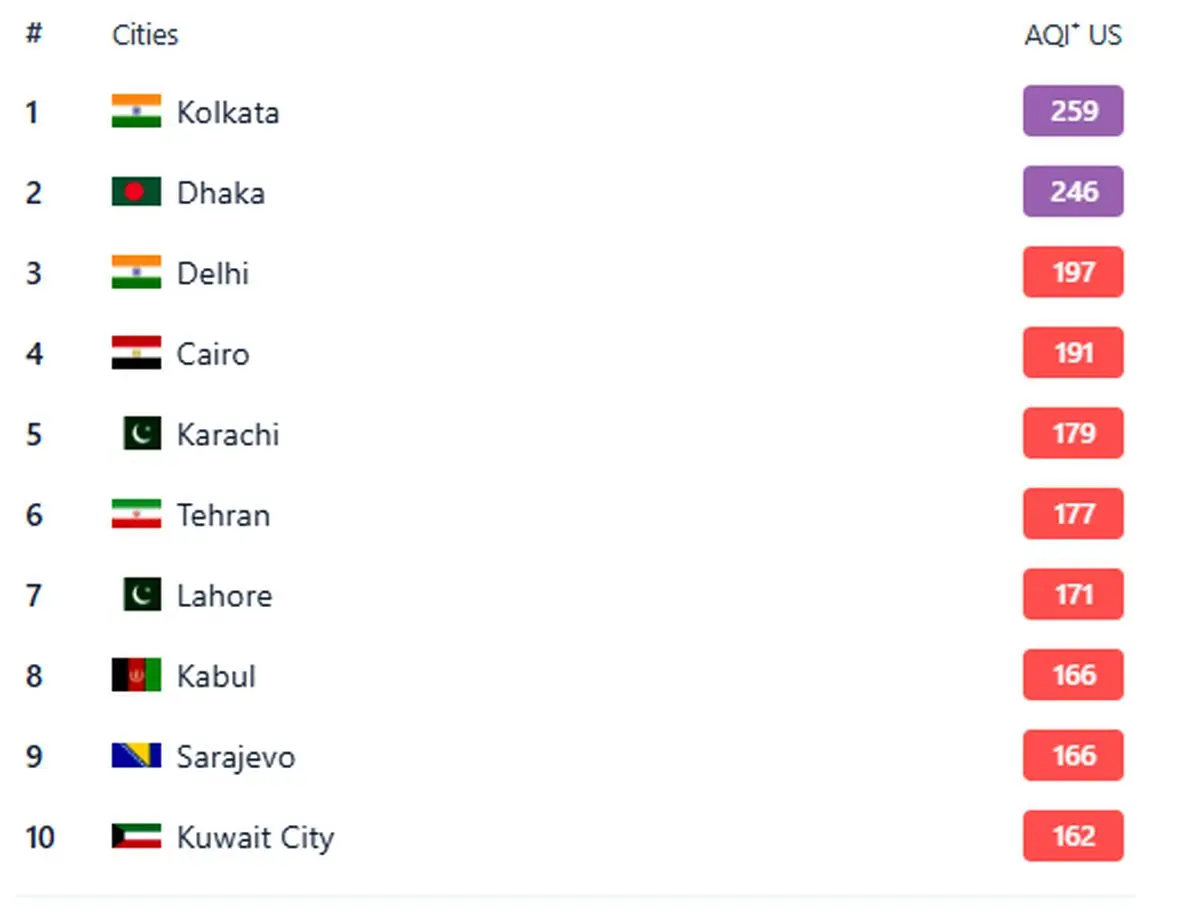Open the Kolkata city link
This screenshot has width=1200, height=913.
[228, 112]
